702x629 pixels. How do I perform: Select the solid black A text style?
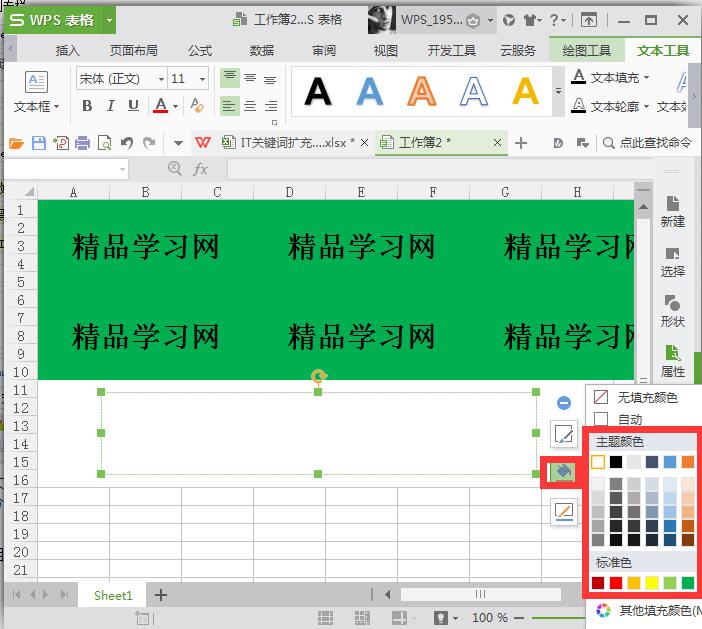tap(318, 92)
